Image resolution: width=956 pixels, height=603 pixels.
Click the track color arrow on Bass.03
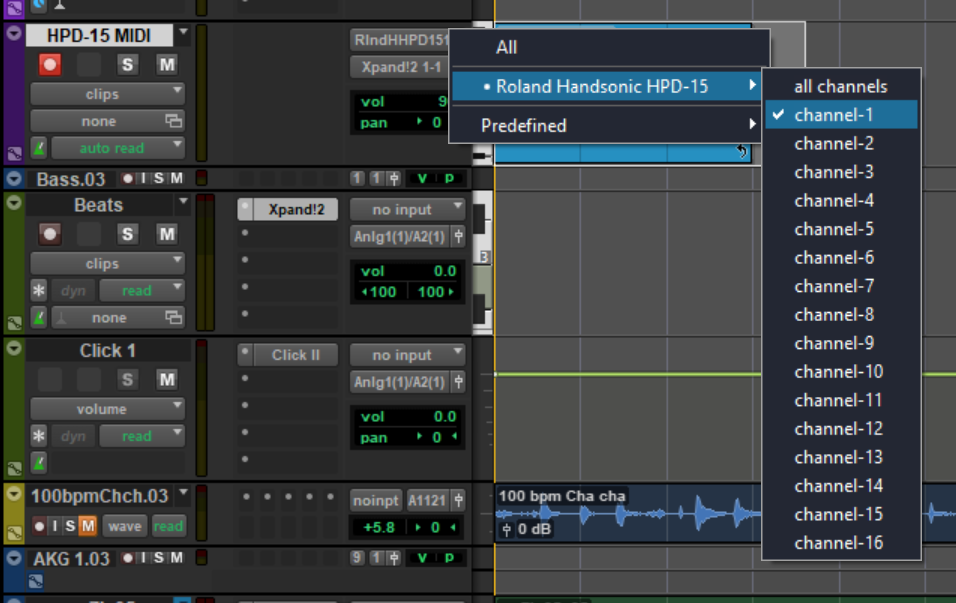(x=14, y=178)
